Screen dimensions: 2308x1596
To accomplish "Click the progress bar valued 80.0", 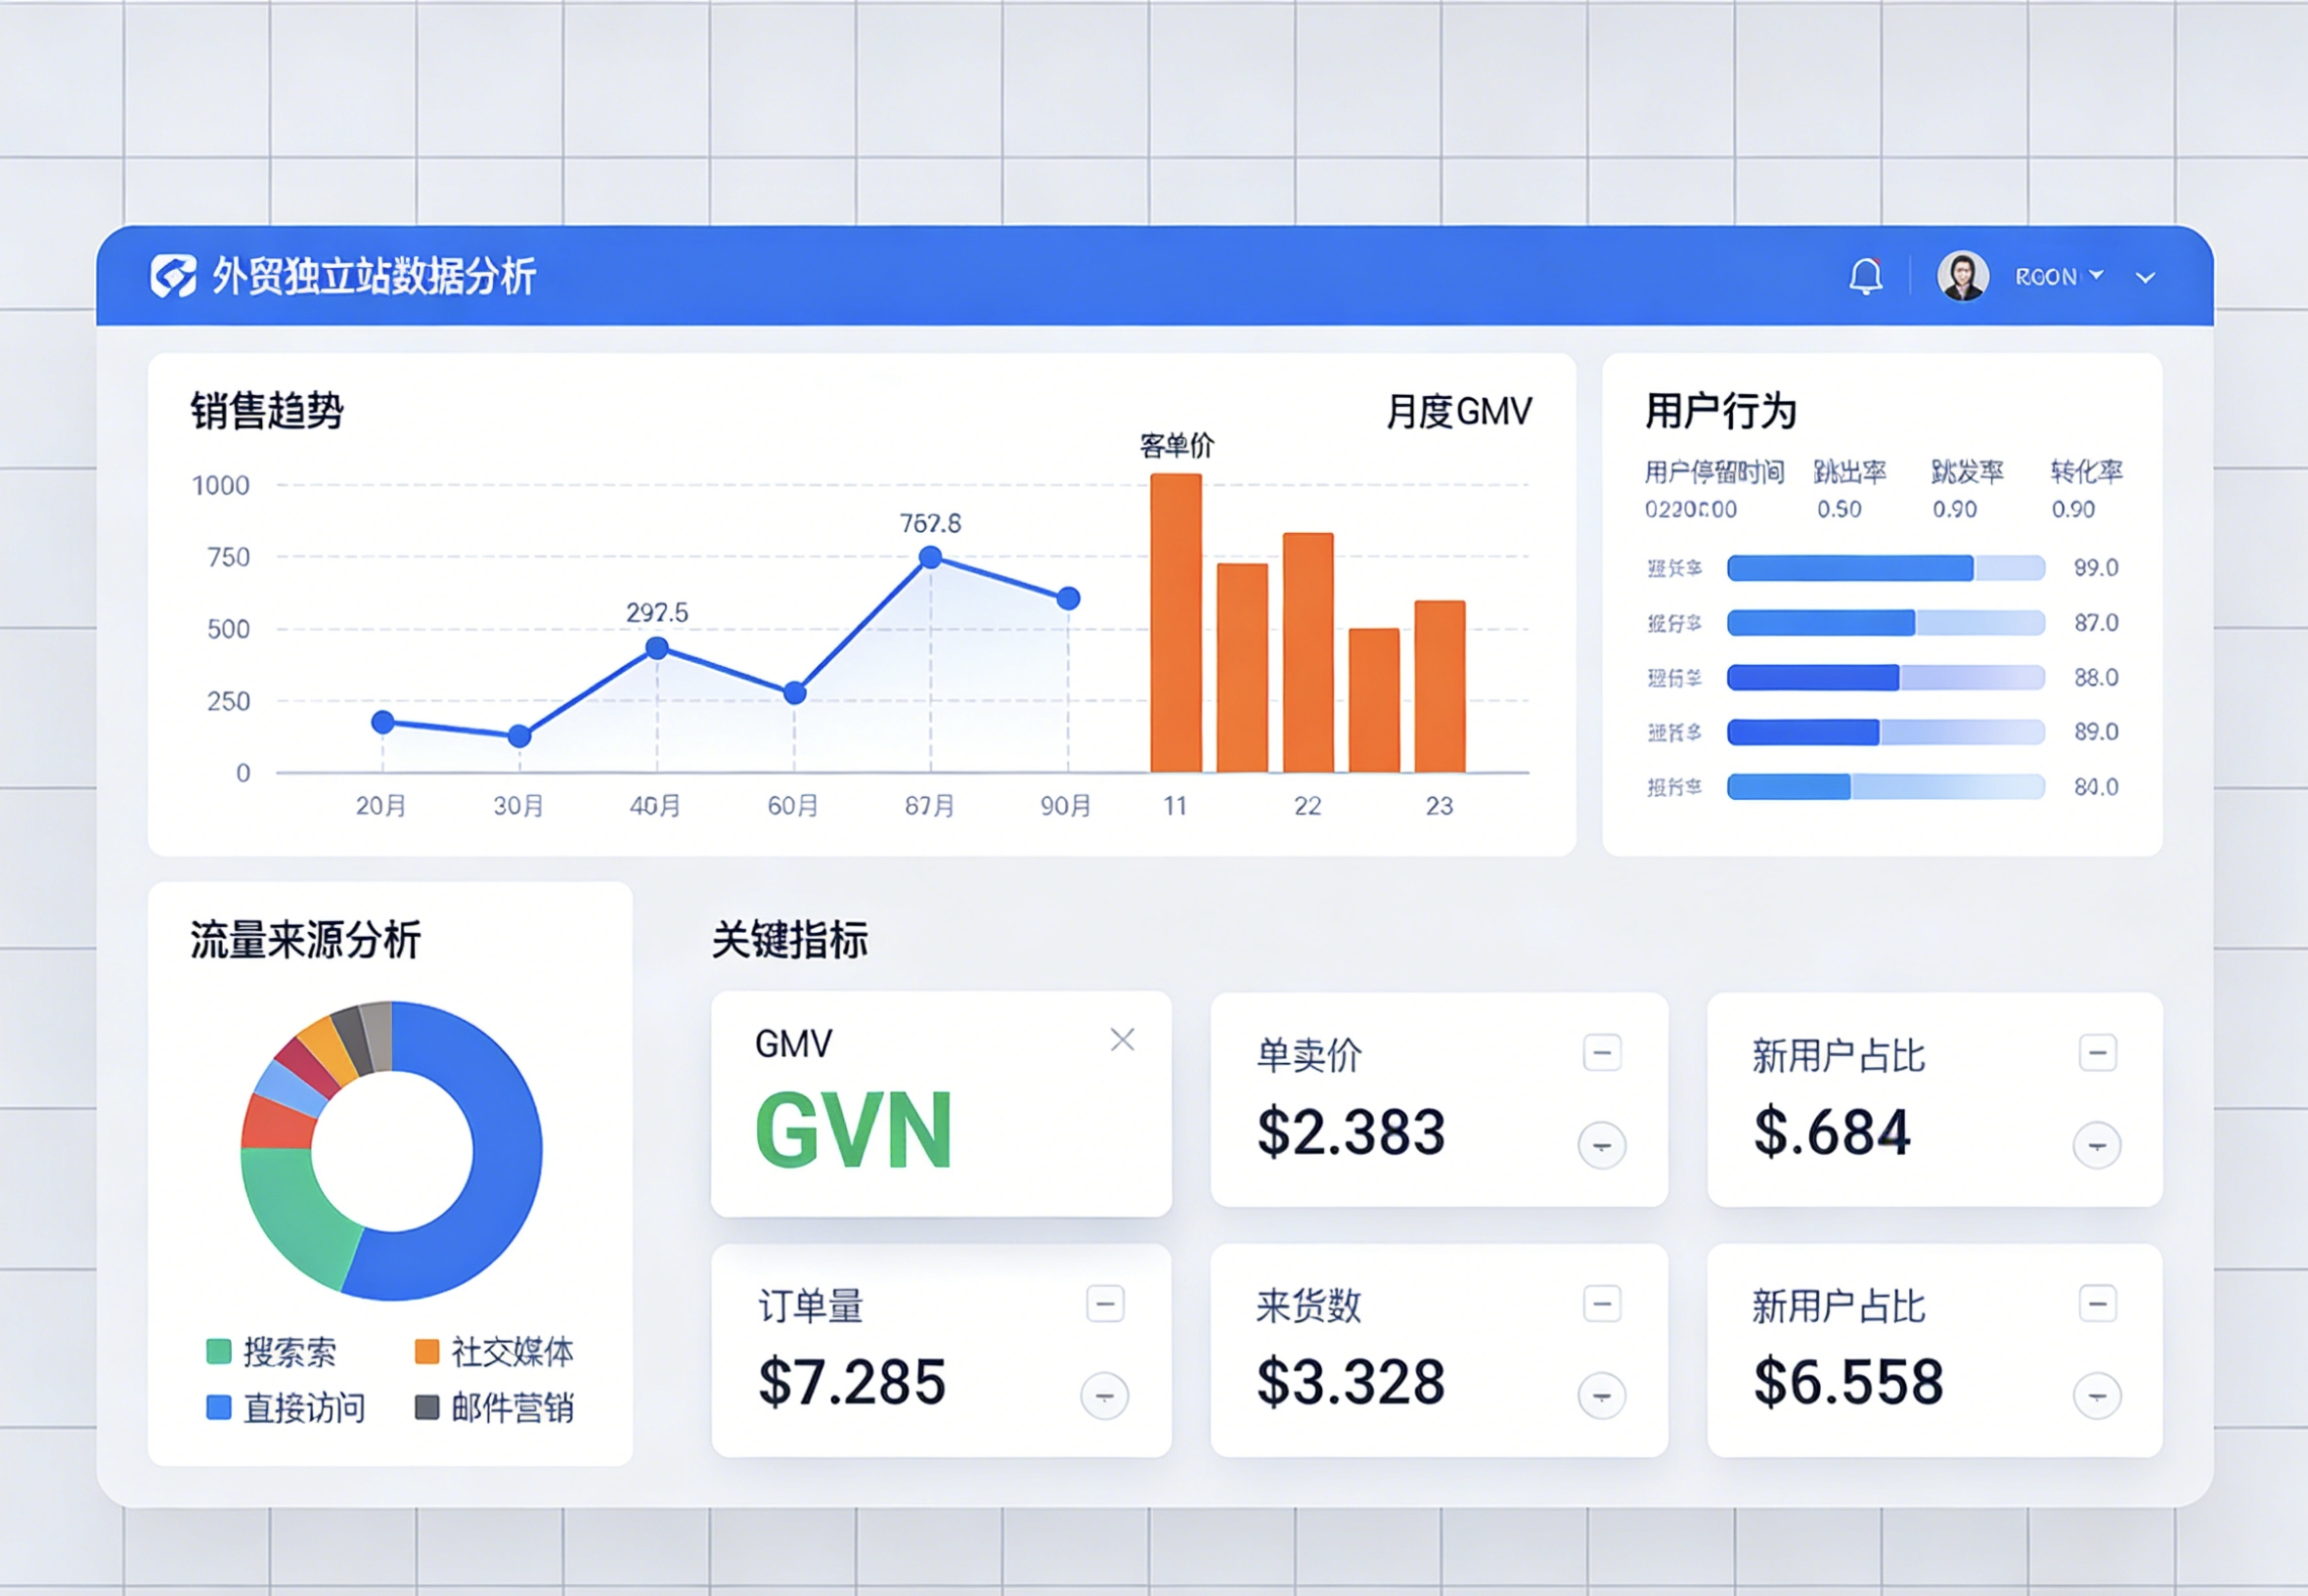I will 1886,787.
